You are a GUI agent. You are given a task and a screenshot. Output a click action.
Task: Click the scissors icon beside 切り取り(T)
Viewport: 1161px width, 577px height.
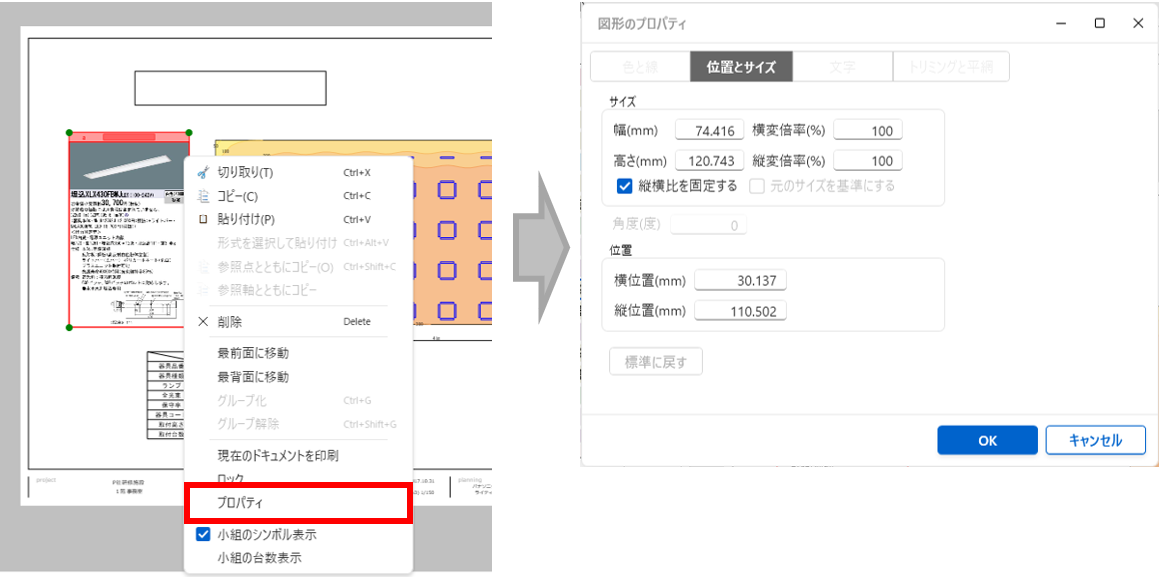click(203, 172)
